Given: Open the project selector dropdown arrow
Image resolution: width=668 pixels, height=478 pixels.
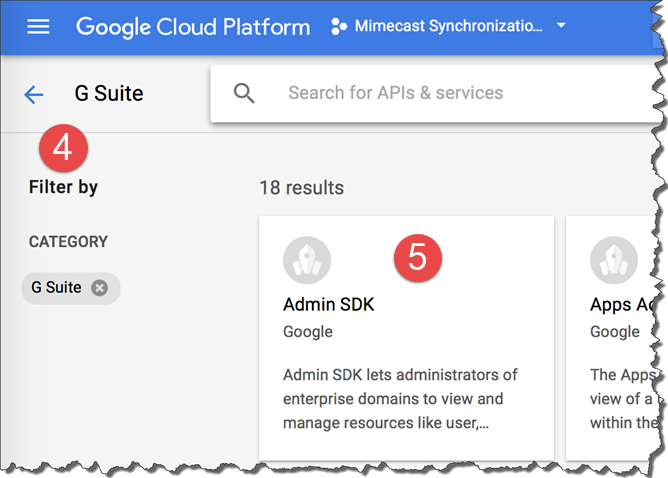Looking at the screenshot, I should coord(561,25).
